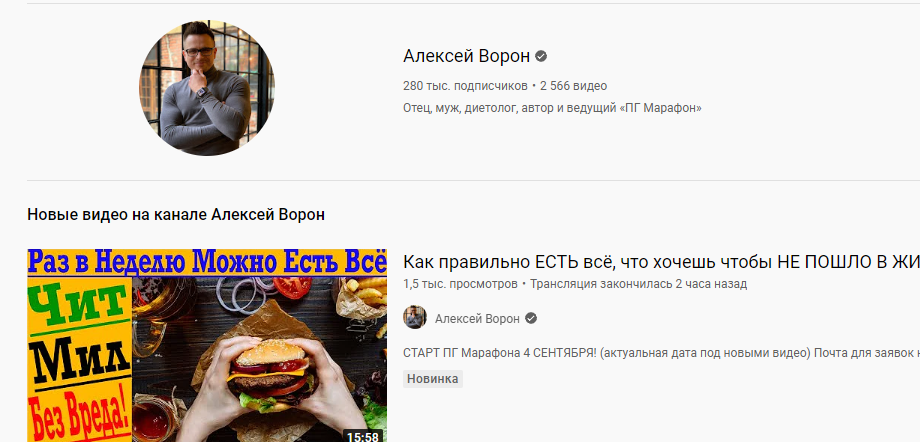Click the Новинка badge
The image size is (920, 442).
(x=433, y=379)
